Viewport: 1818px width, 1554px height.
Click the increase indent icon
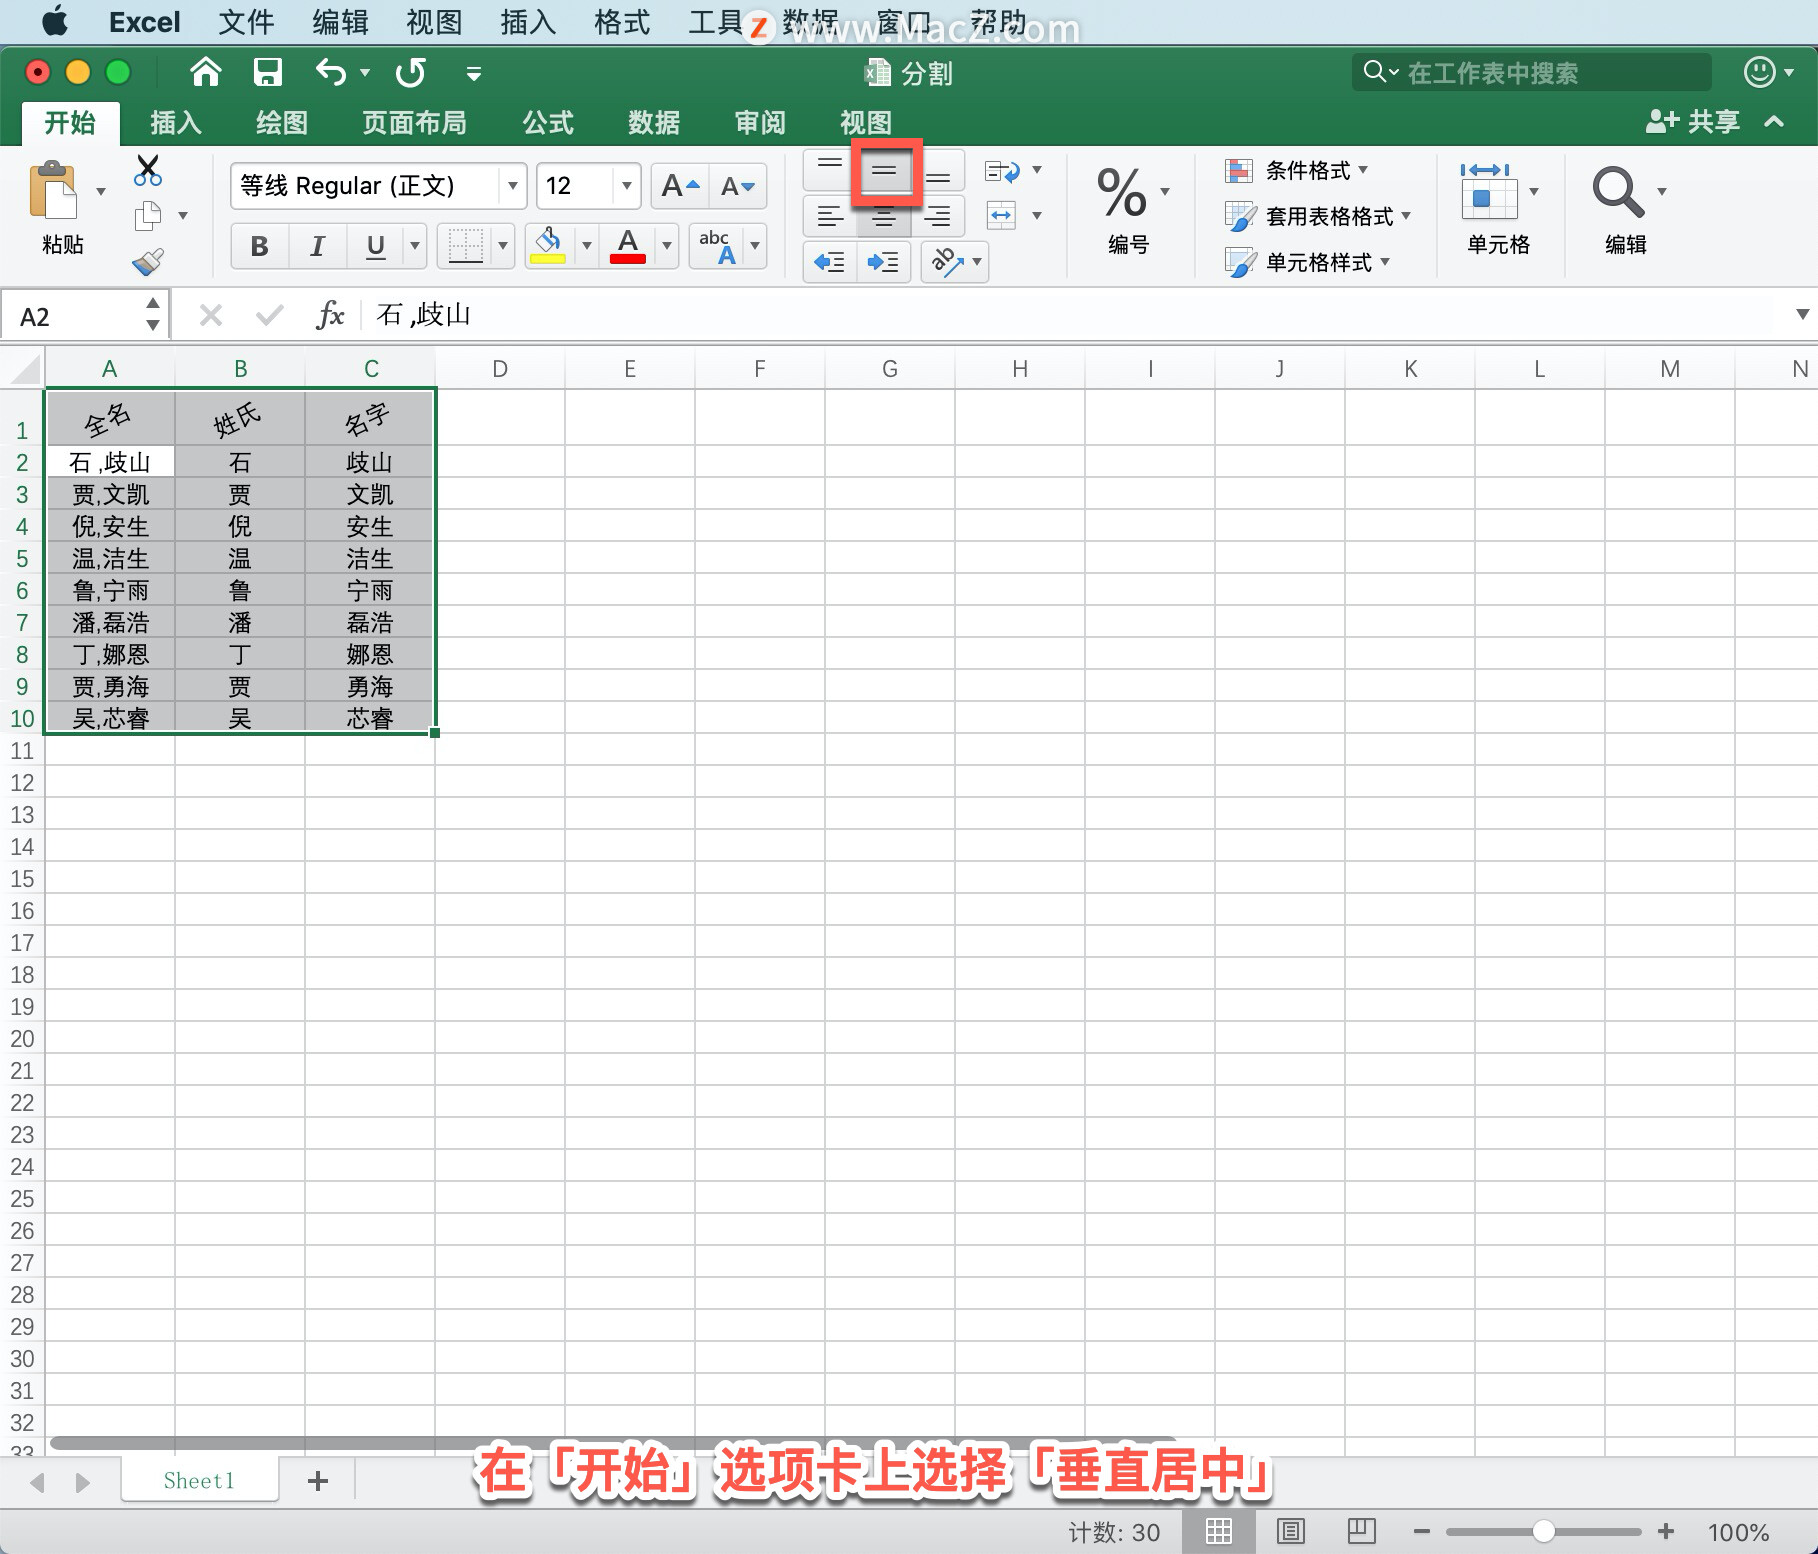[x=883, y=262]
